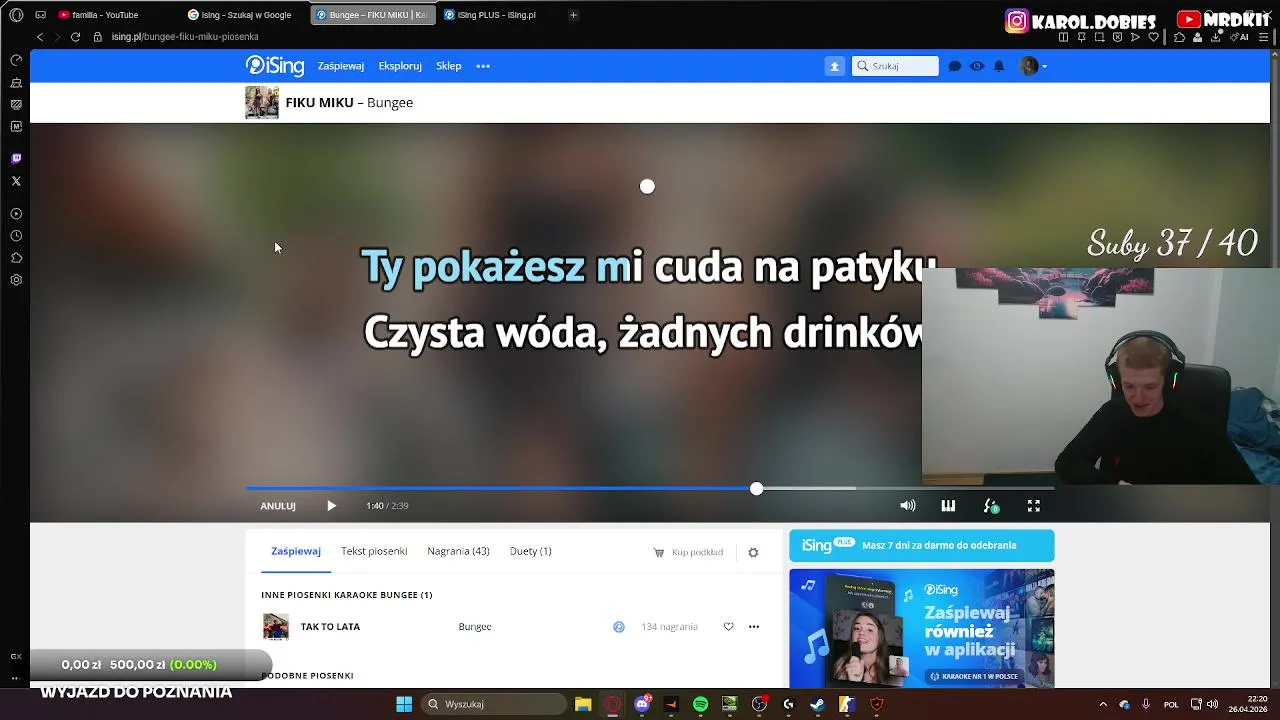Image resolution: width=1280 pixels, height=720 pixels.
Task: Open a new browser tab with plus
Action: pyautogui.click(x=573, y=15)
